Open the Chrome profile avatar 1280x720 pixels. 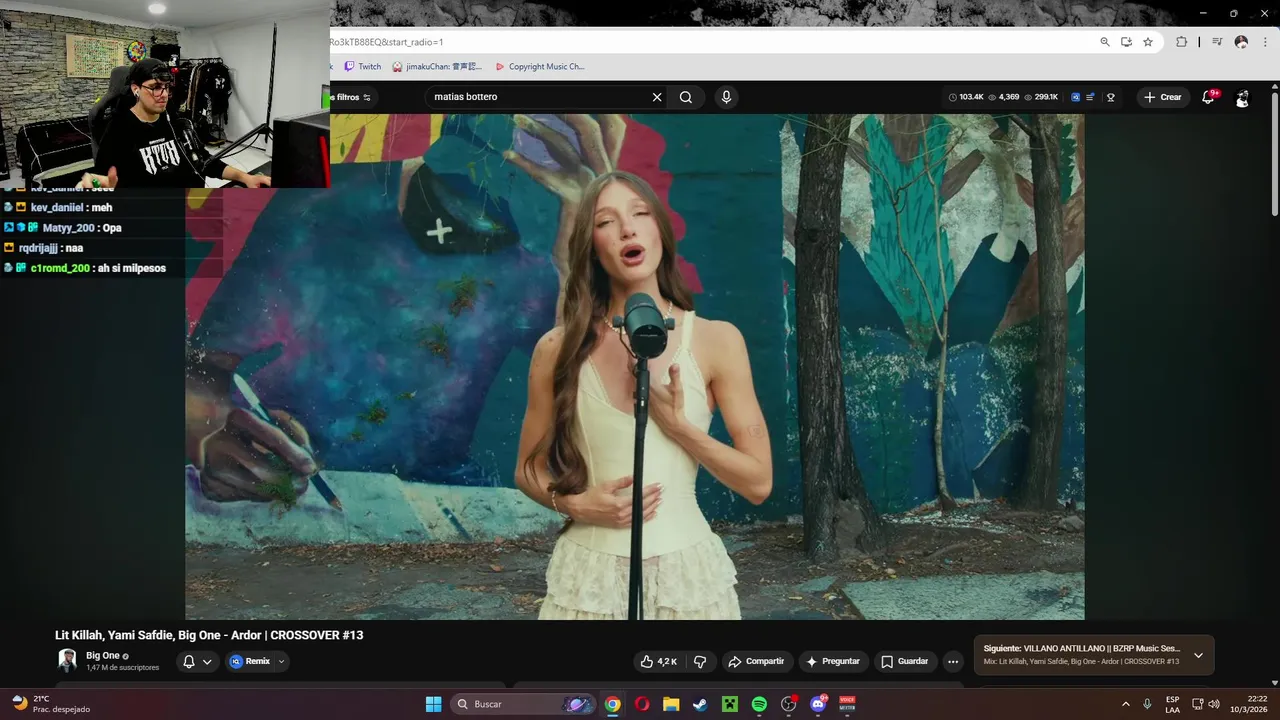(x=1241, y=42)
